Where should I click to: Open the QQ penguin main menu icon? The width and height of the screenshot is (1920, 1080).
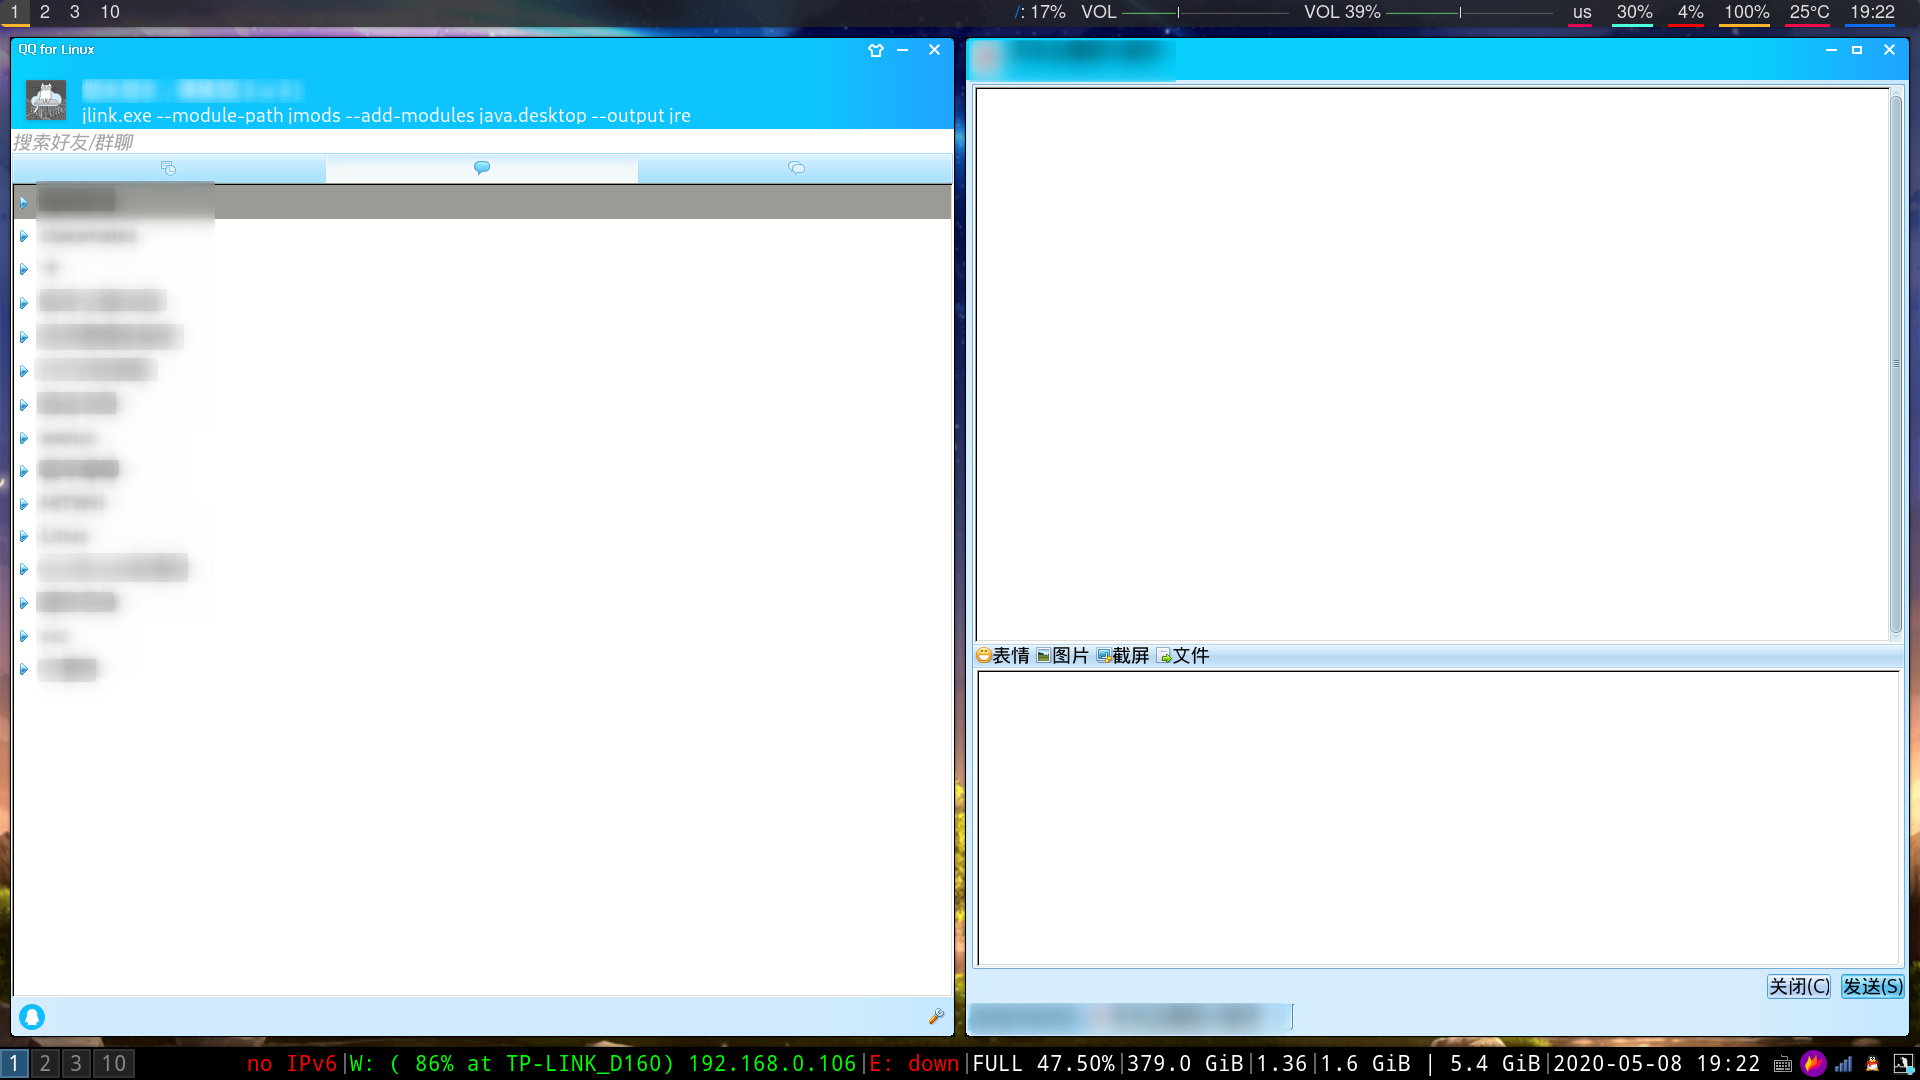tap(32, 1016)
